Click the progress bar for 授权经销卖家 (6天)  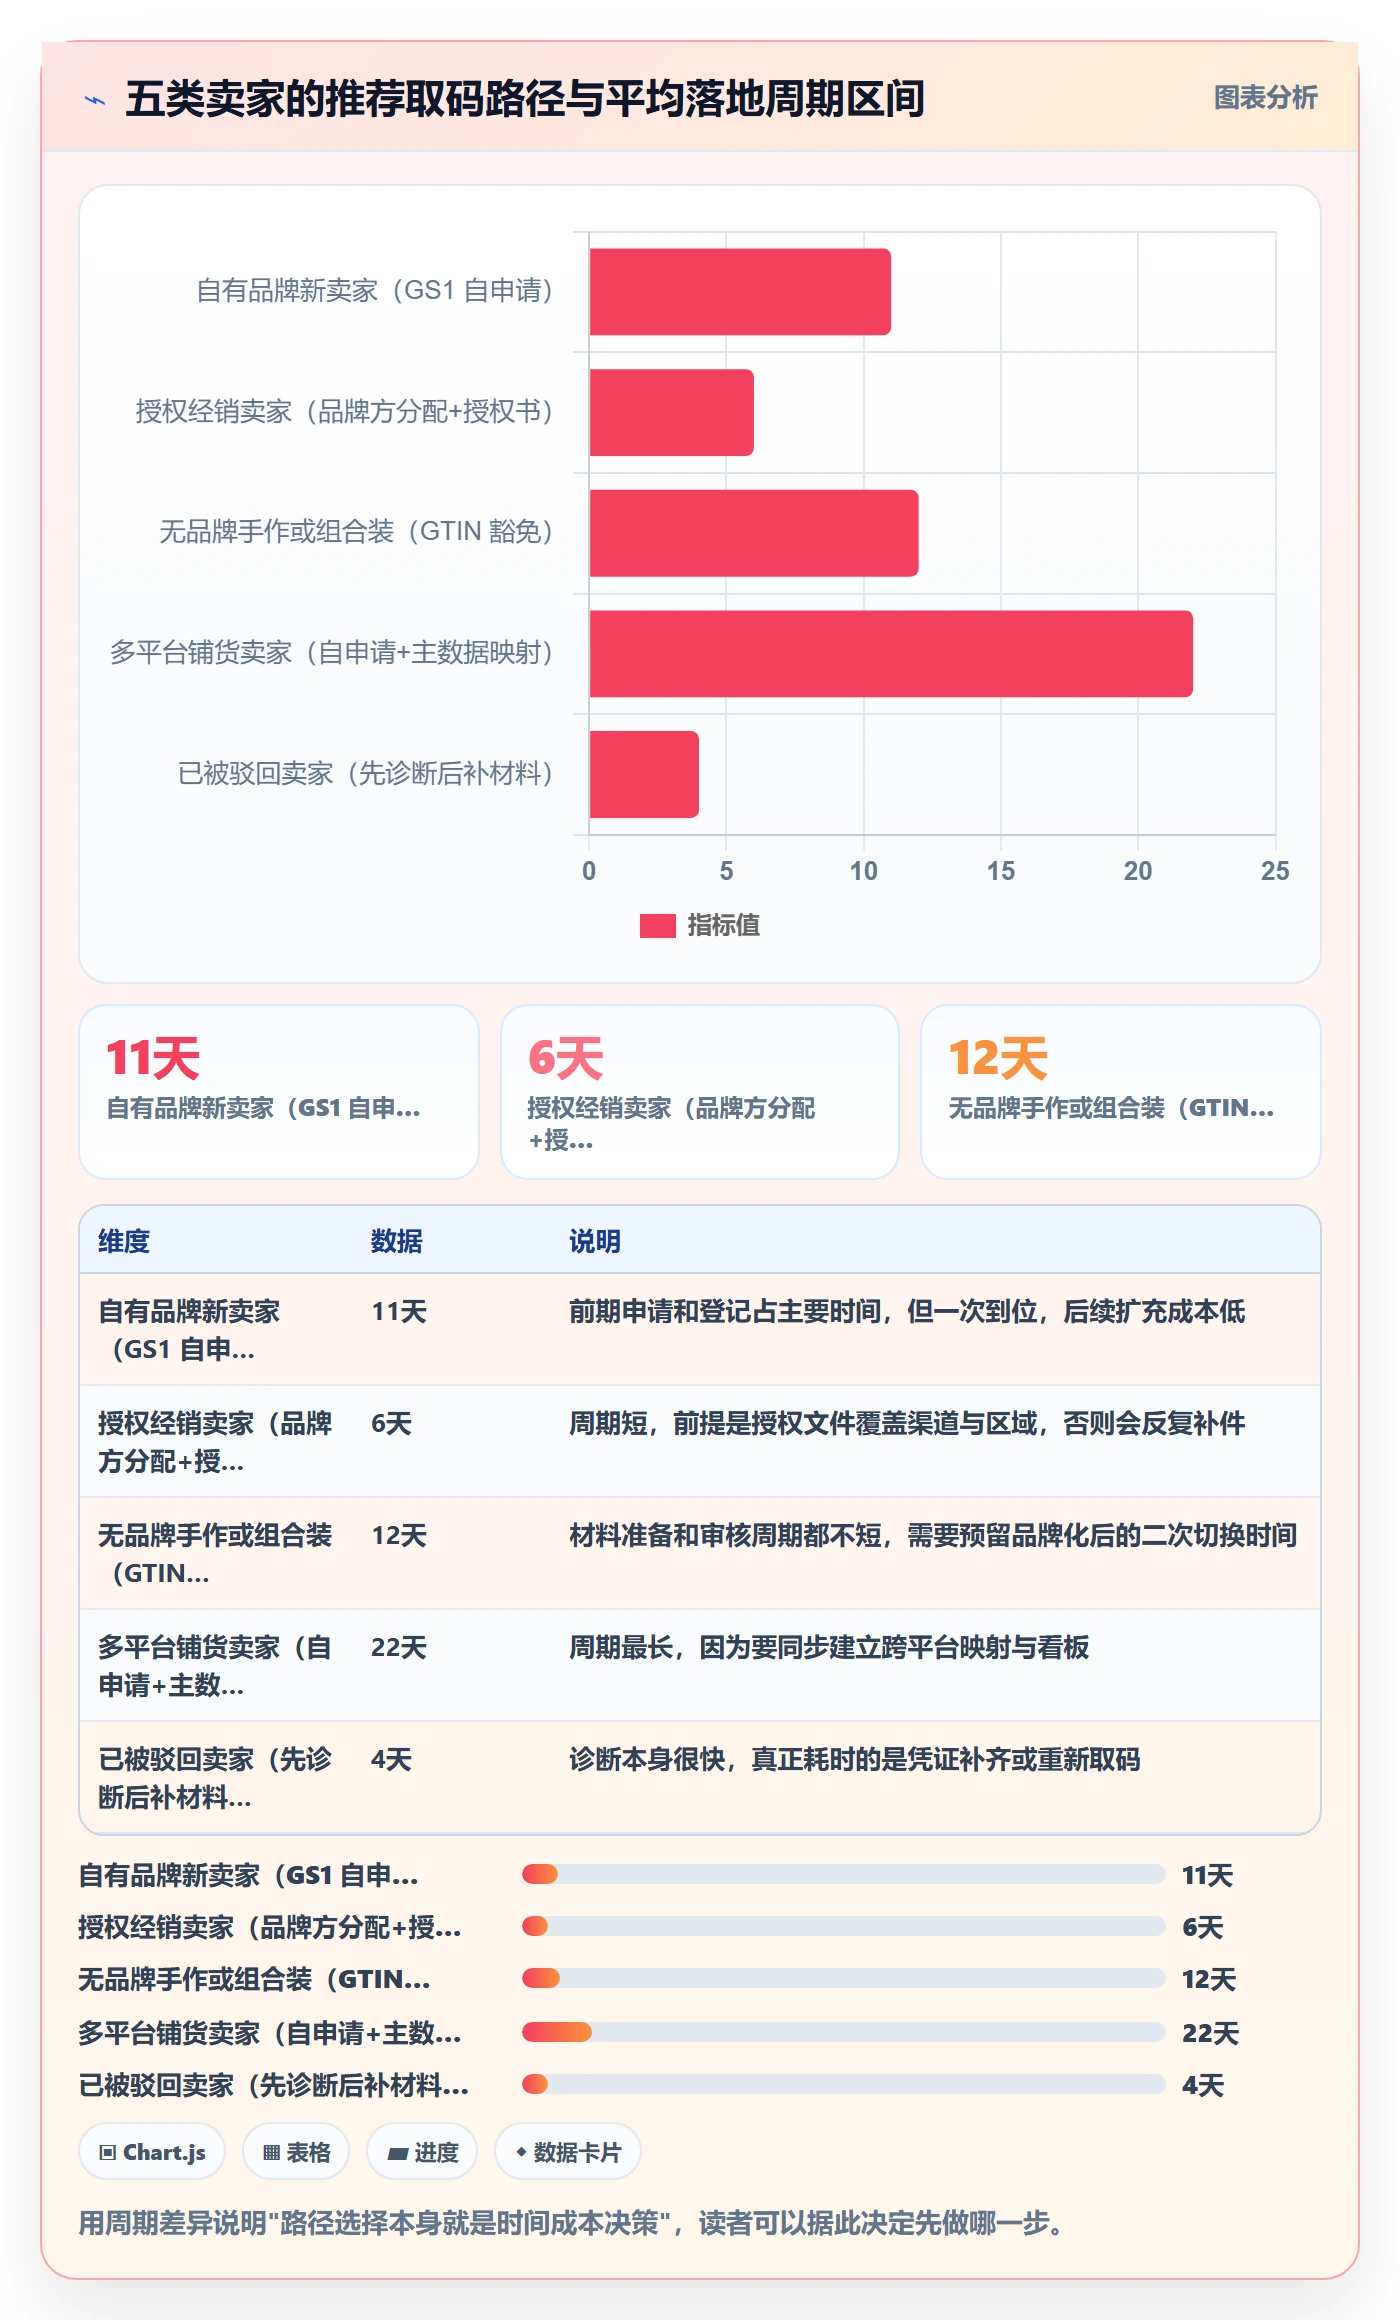844,1926
